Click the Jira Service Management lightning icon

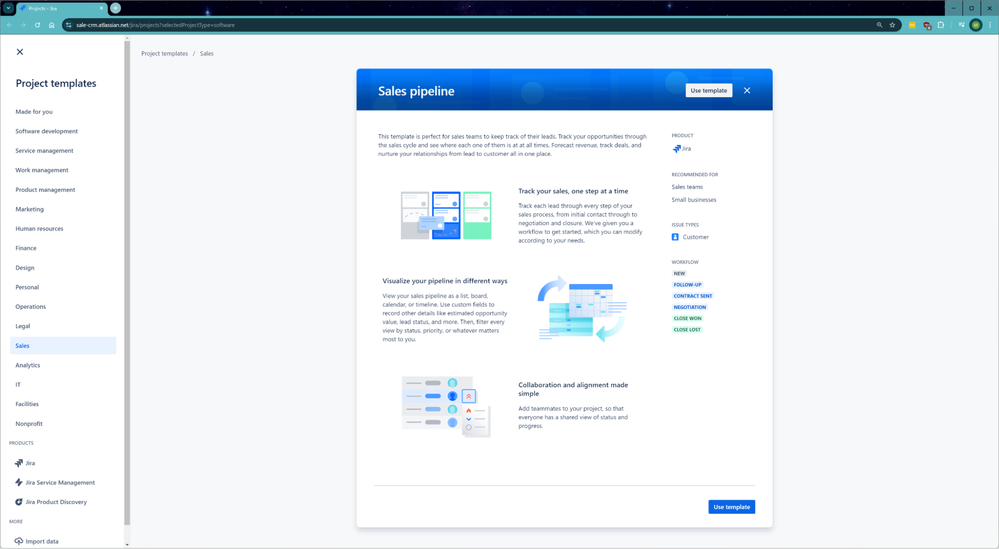click(18, 483)
